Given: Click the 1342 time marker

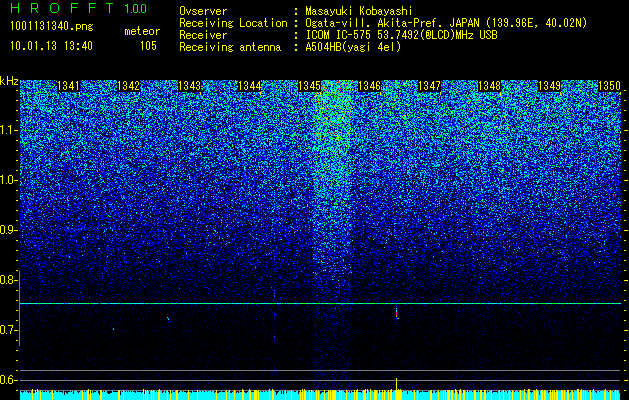Looking at the screenshot, I should click(129, 86).
